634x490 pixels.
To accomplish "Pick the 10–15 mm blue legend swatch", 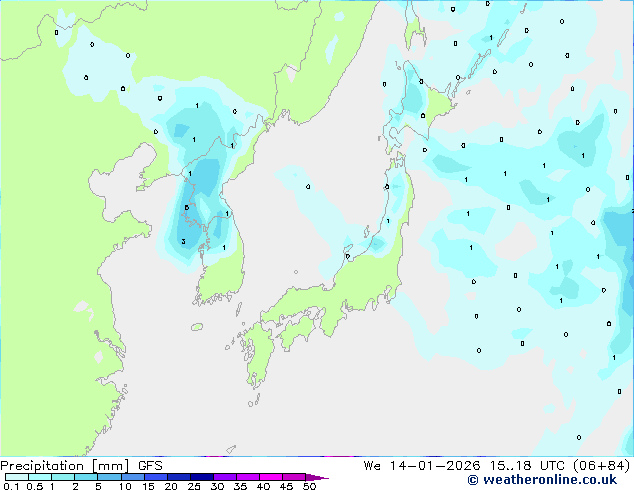I will (x=132, y=477).
